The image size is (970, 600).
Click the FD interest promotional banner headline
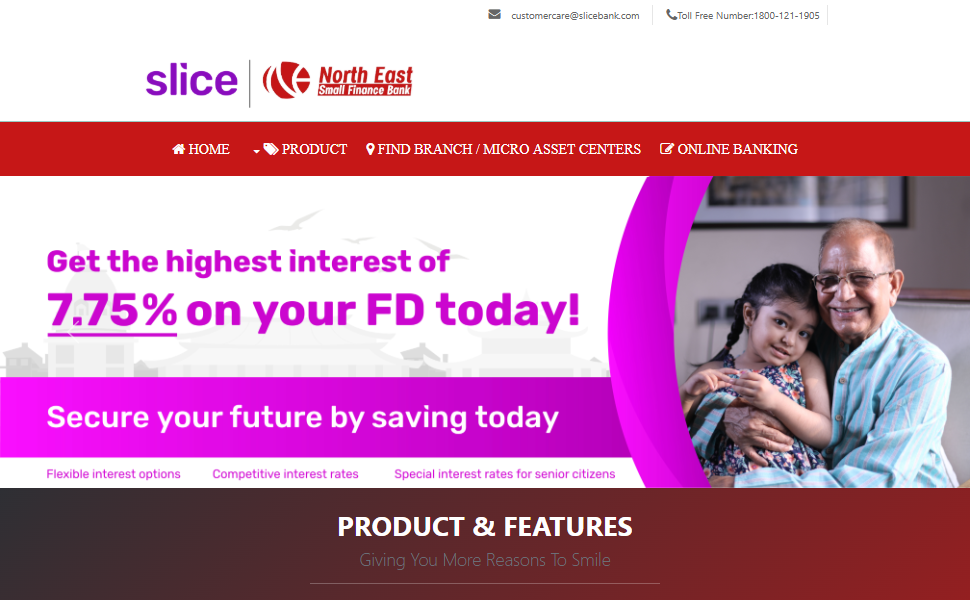[313, 289]
